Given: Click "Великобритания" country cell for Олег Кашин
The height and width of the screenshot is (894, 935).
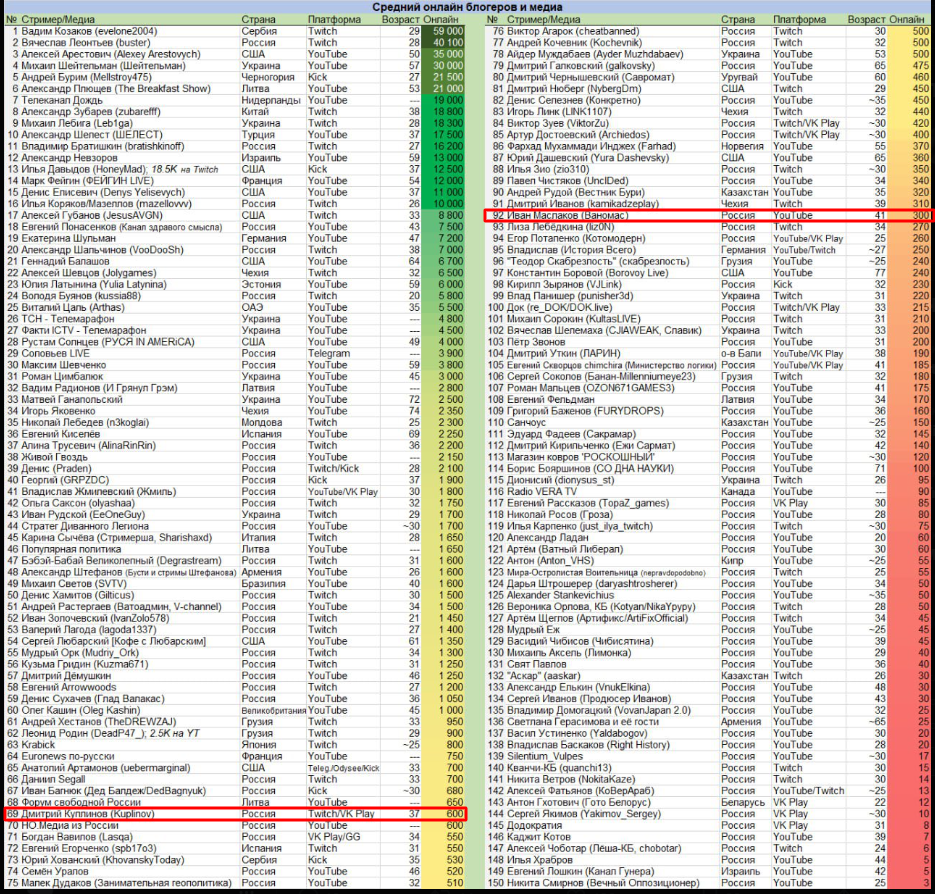Looking at the screenshot, I should [274, 710].
